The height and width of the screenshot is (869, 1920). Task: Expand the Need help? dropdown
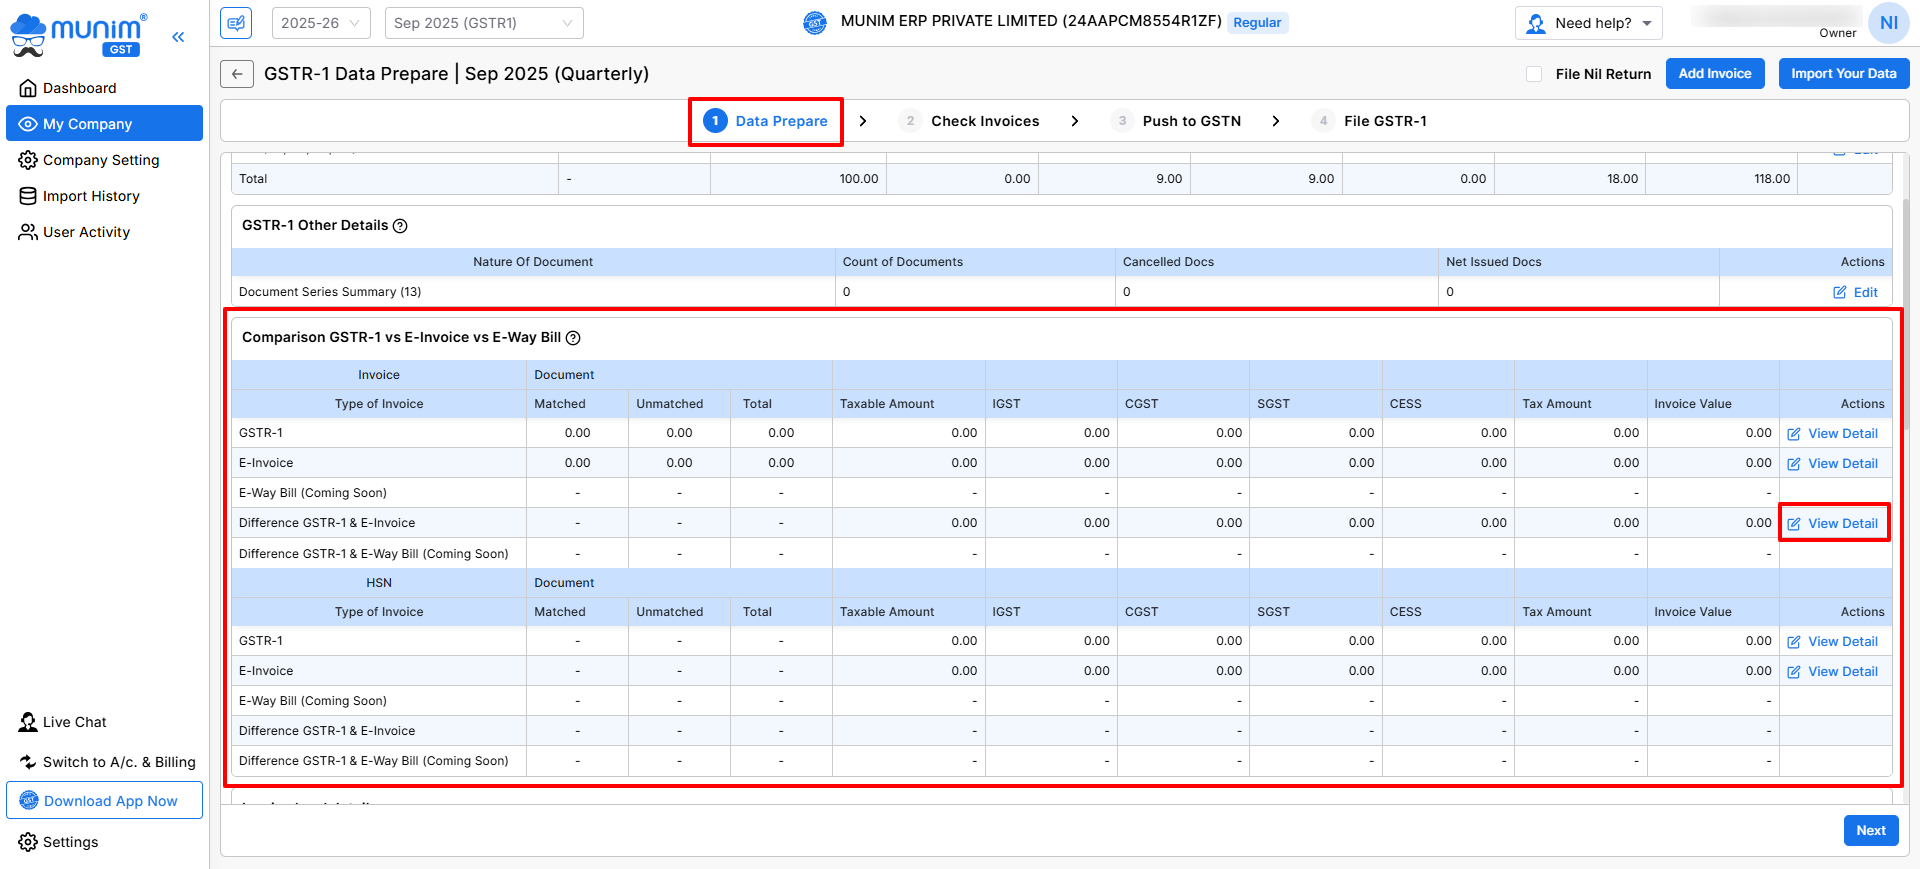(x=1588, y=23)
